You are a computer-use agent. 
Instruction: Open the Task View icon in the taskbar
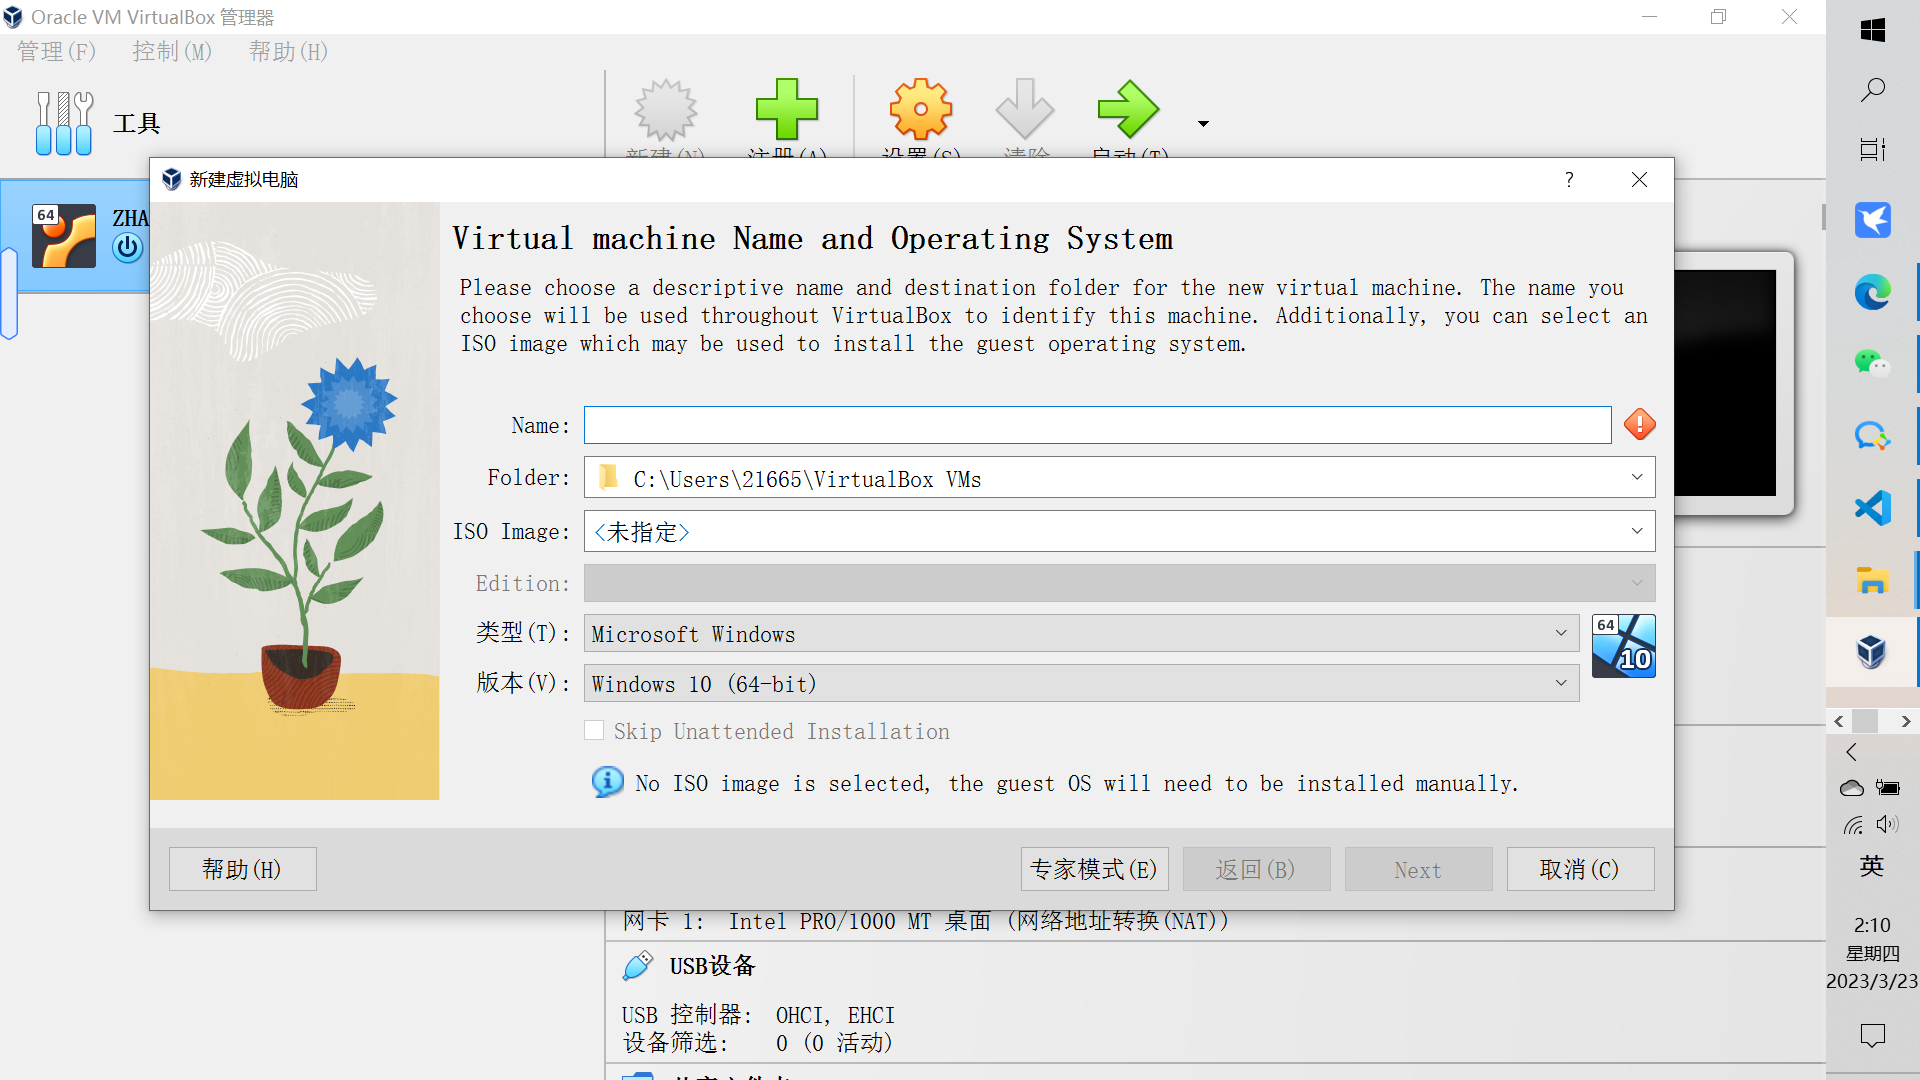point(1872,150)
